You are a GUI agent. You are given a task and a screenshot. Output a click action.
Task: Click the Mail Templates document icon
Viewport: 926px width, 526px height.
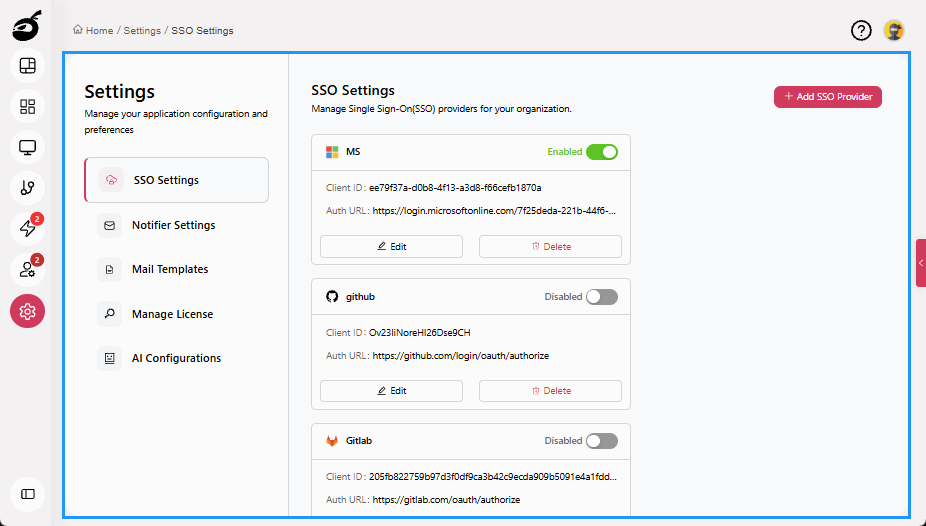[x=109, y=269]
